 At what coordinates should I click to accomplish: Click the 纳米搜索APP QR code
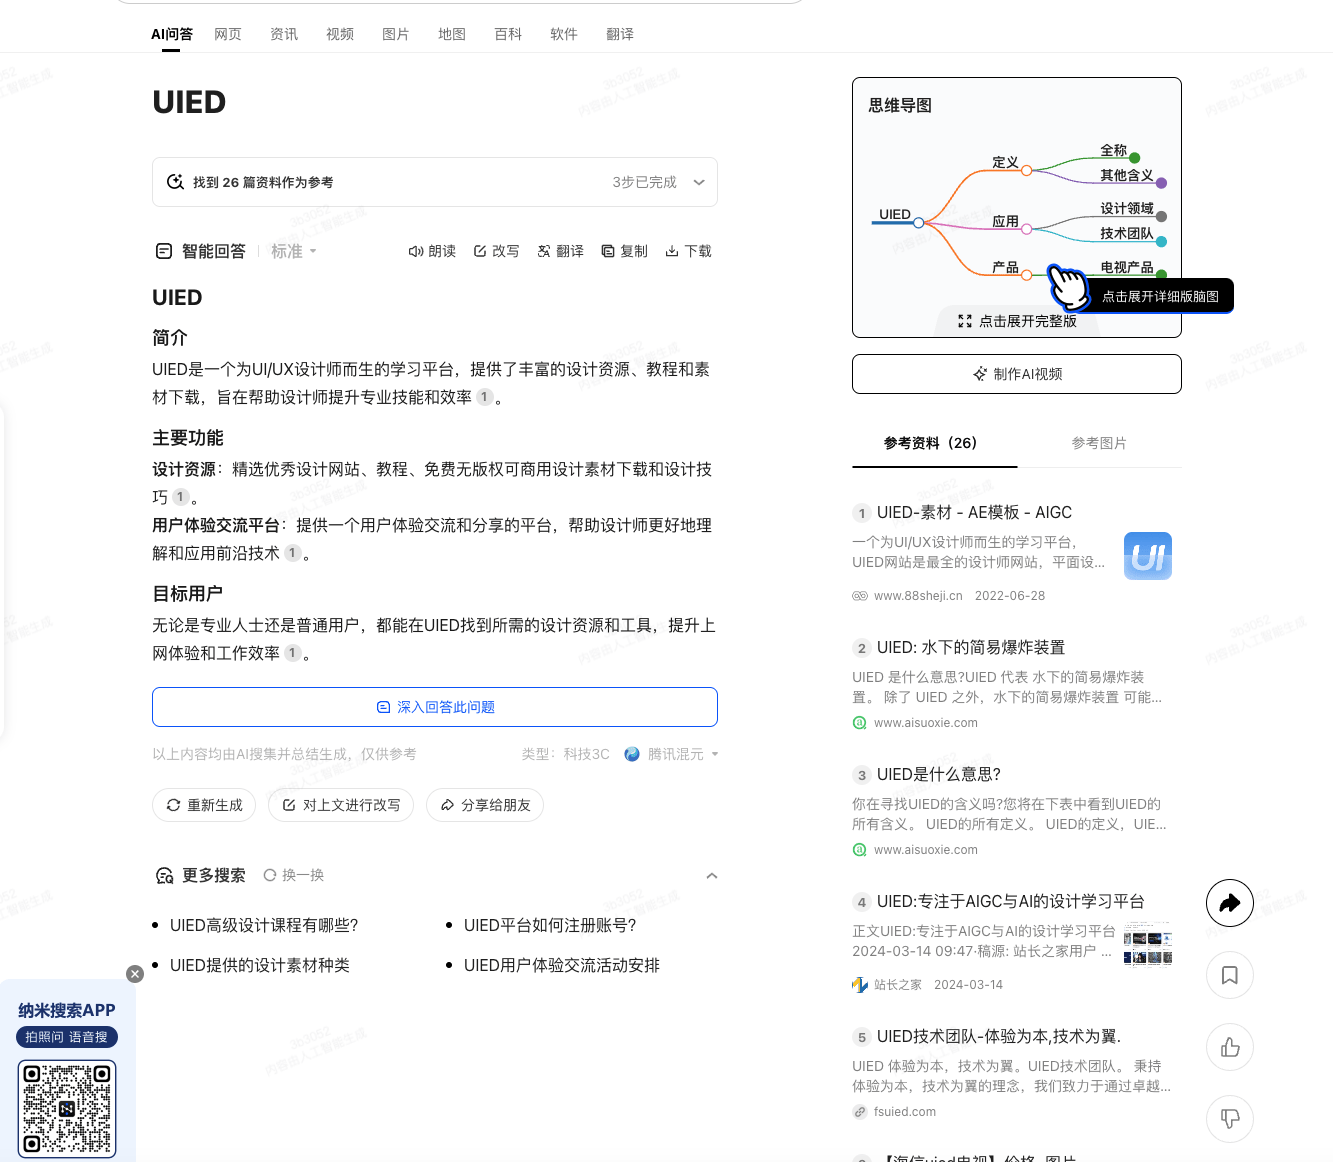pos(67,1108)
